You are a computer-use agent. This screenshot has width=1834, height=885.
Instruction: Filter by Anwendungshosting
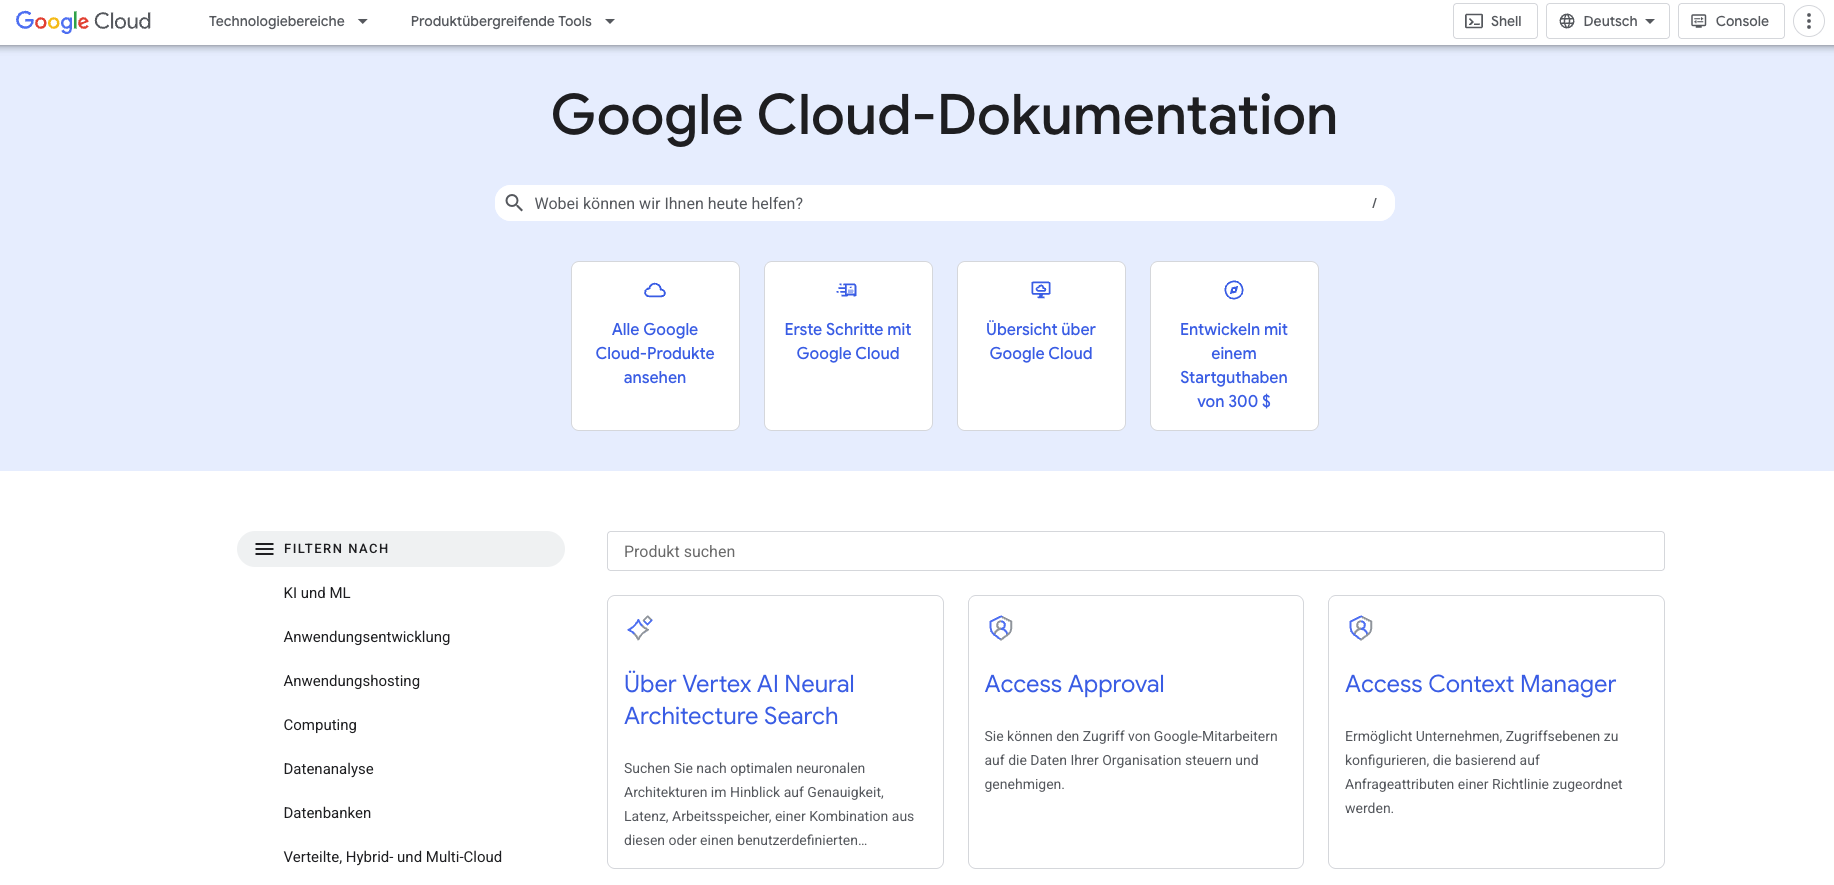tap(352, 681)
